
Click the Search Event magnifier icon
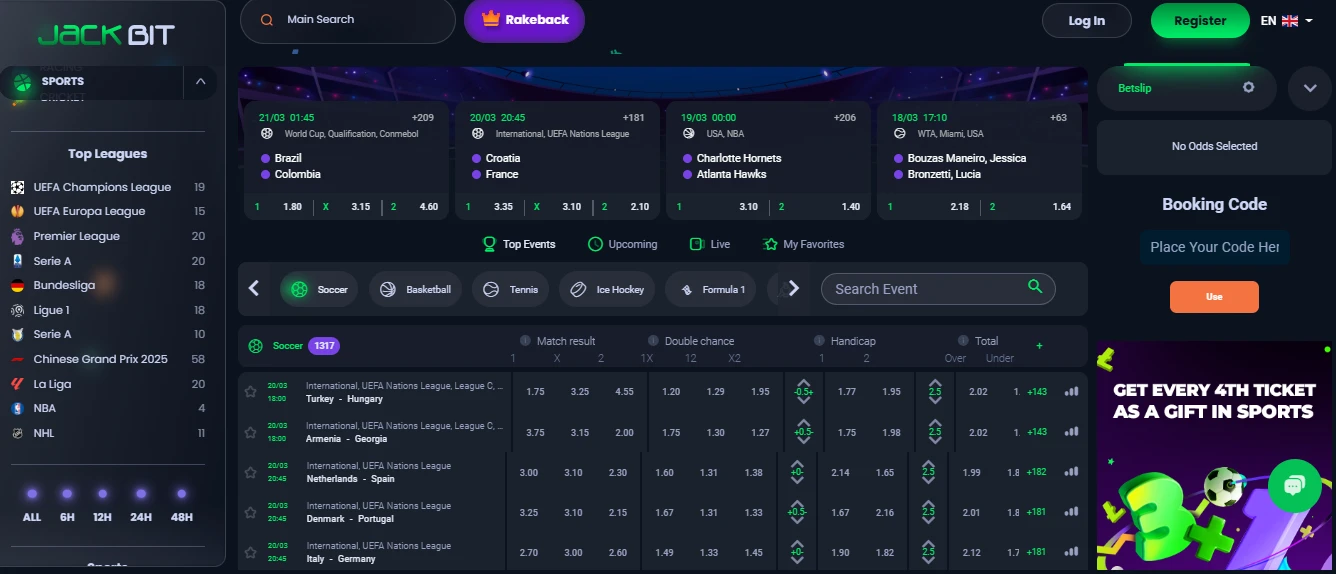tap(1035, 287)
